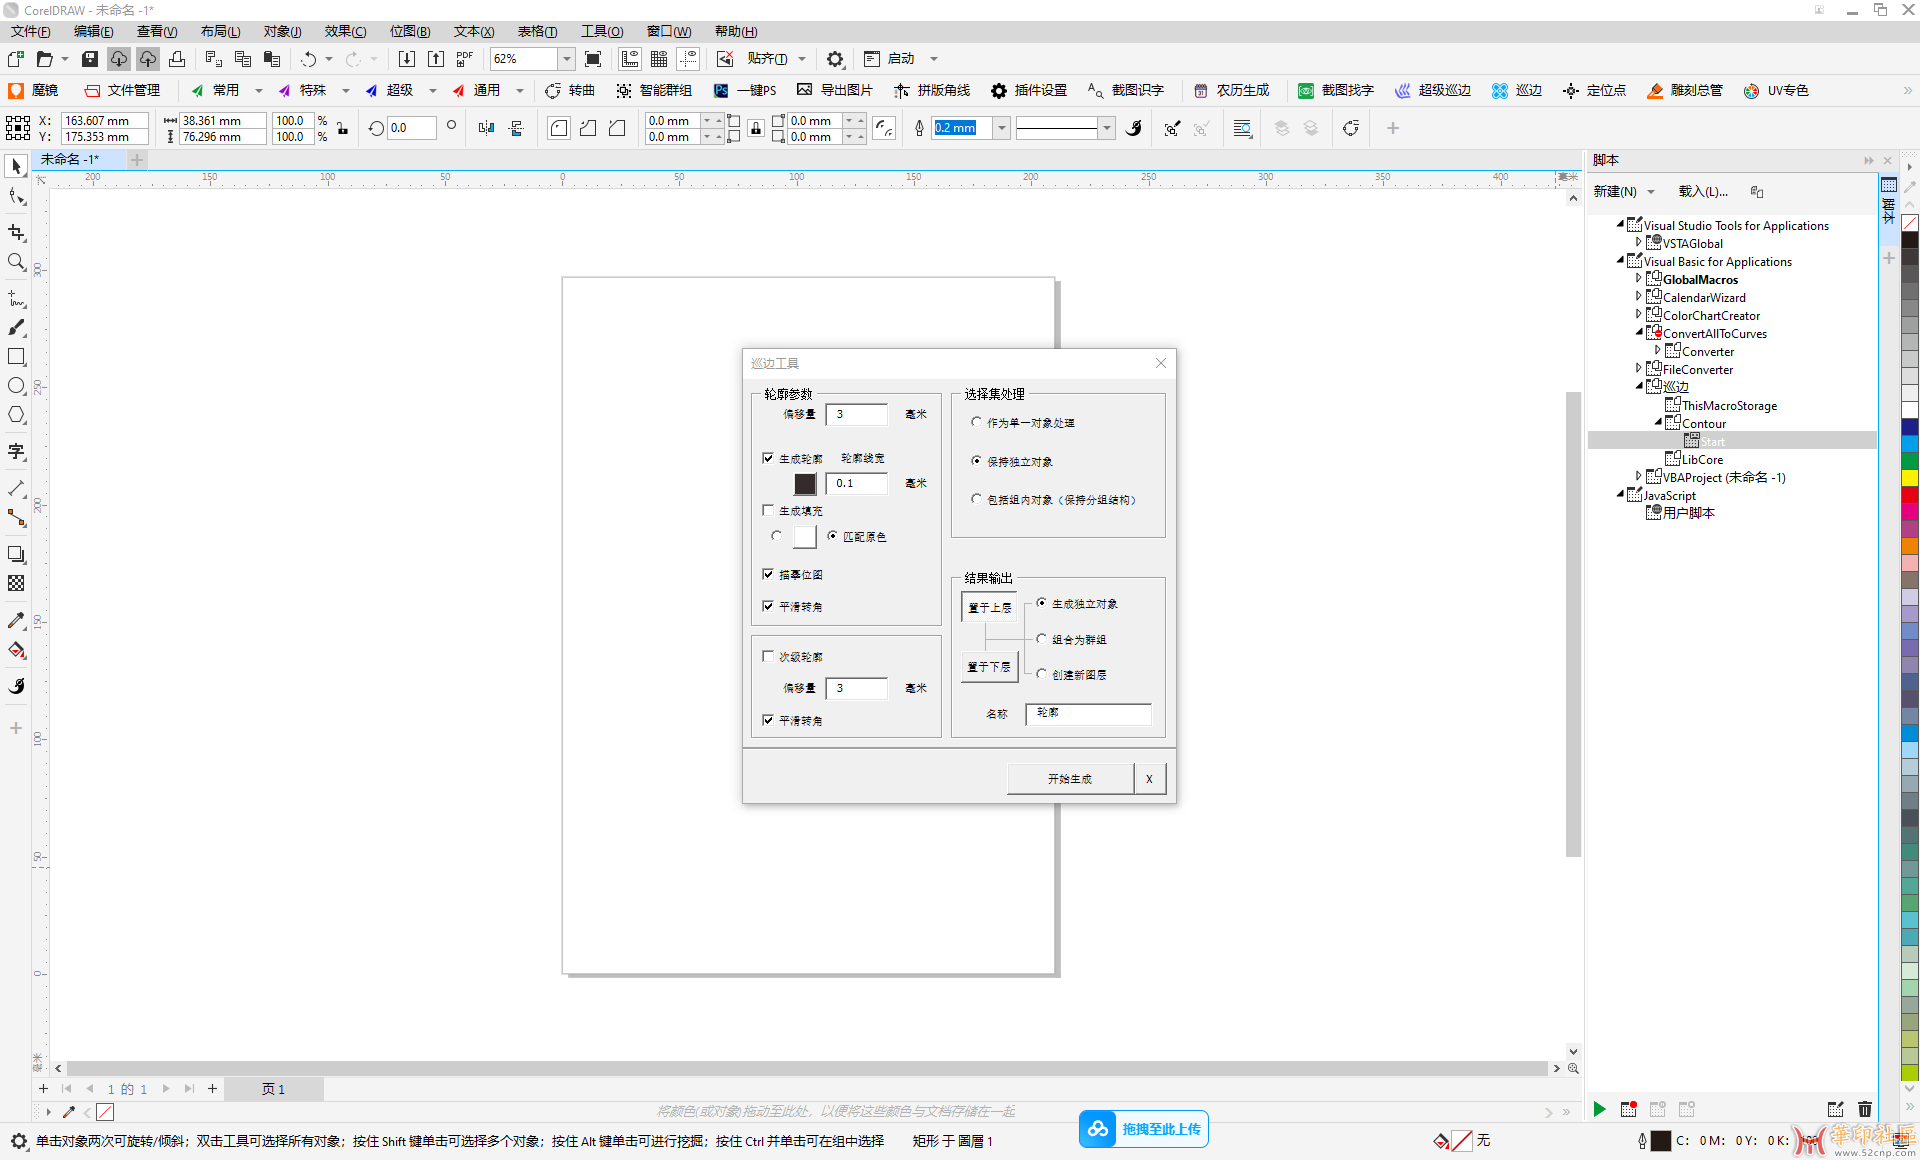The height and width of the screenshot is (1160, 1920).
Task: Expand the 贴齐 snap dropdown
Action: click(802, 59)
